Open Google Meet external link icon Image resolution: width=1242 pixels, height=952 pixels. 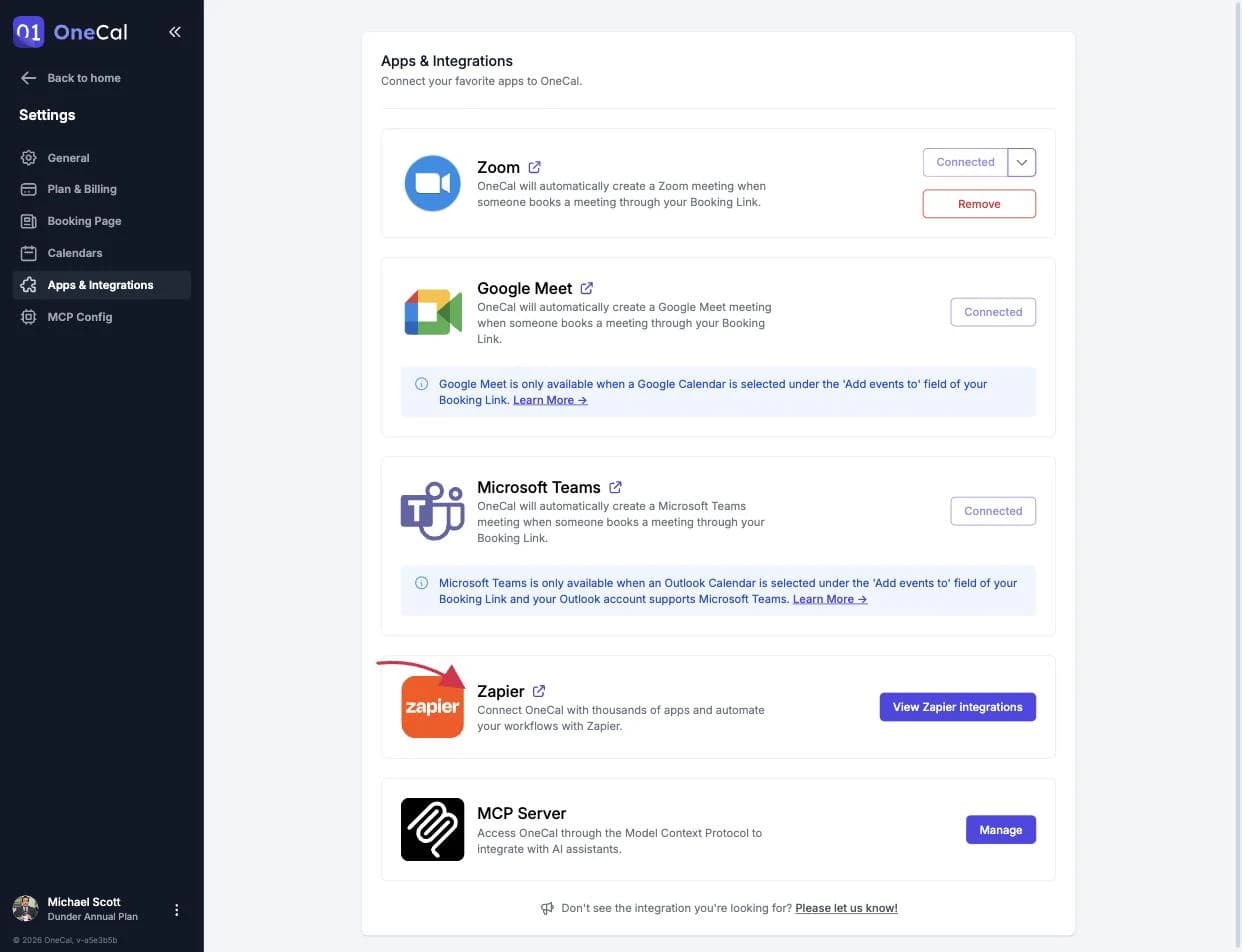[x=587, y=288]
